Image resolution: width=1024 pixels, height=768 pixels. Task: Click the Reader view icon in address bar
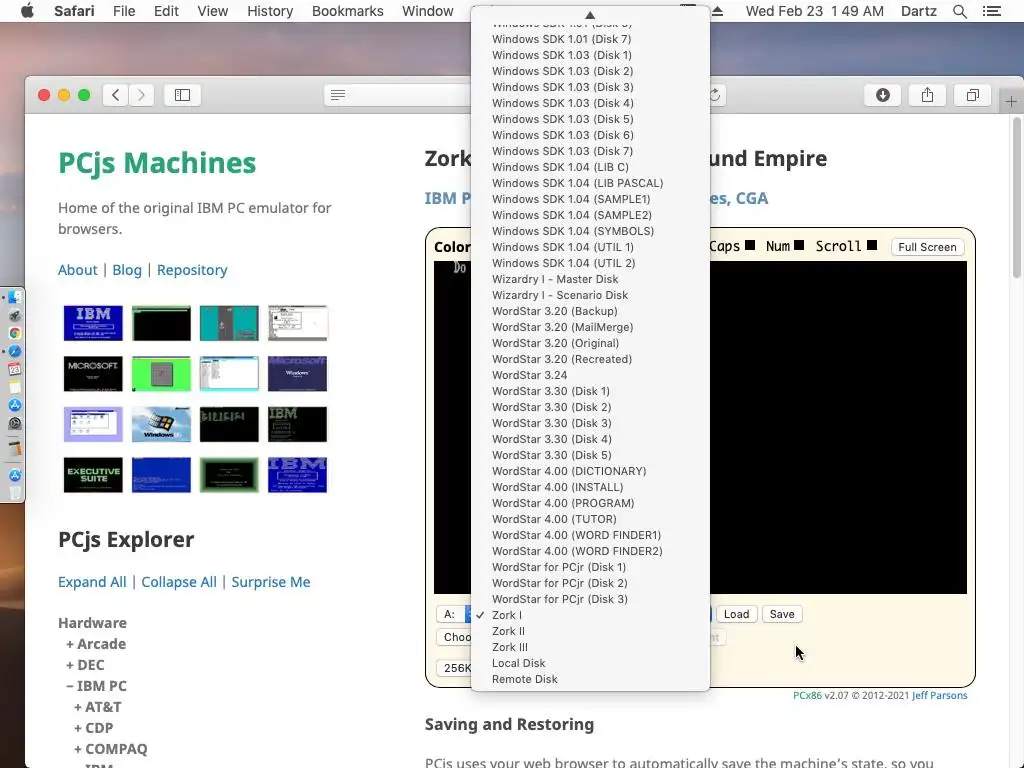click(338, 95)
